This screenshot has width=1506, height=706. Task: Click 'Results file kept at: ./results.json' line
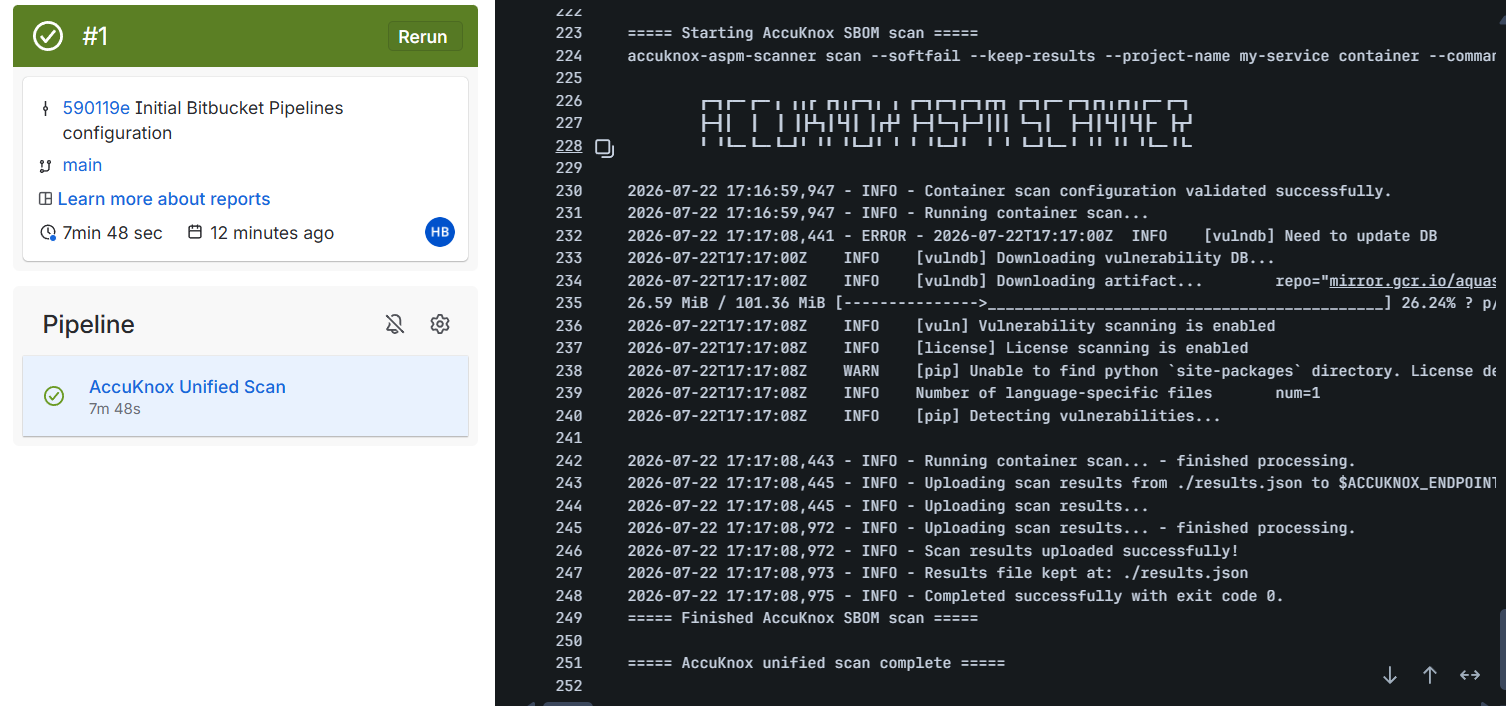pos(937,573)
